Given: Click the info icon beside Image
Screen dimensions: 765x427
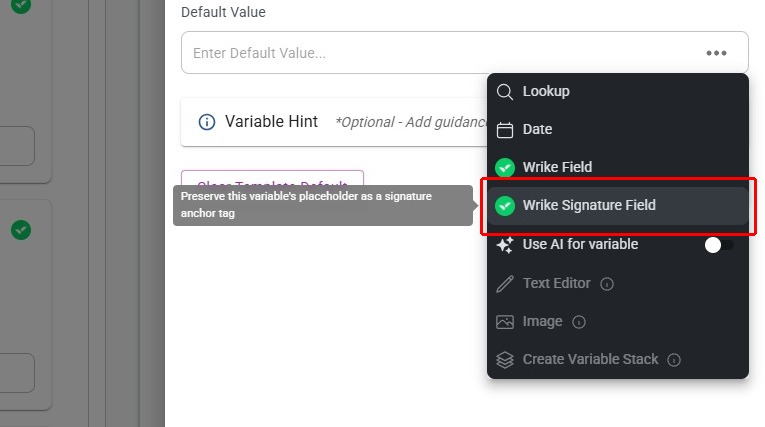Looking at the screenshot, I should [579, 322].
